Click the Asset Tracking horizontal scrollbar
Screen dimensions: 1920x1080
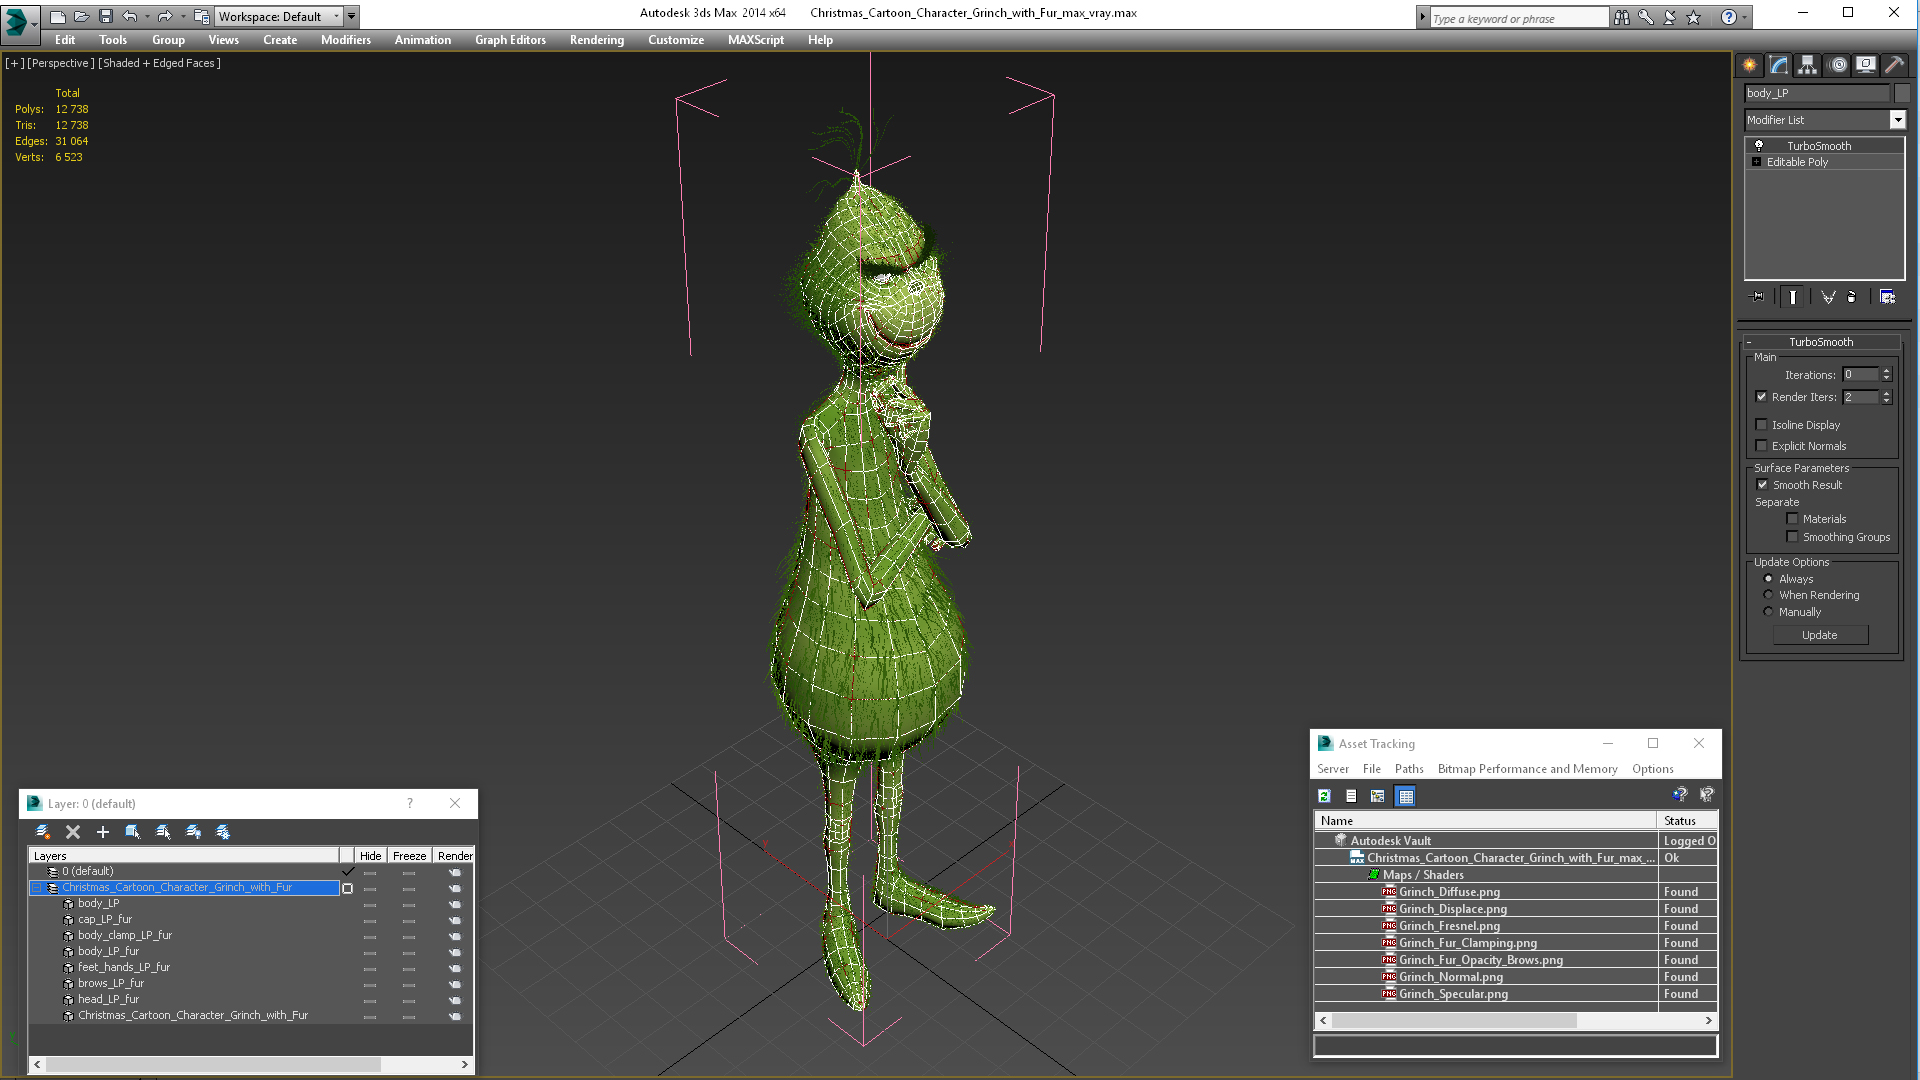(x=1516, y=1021)
